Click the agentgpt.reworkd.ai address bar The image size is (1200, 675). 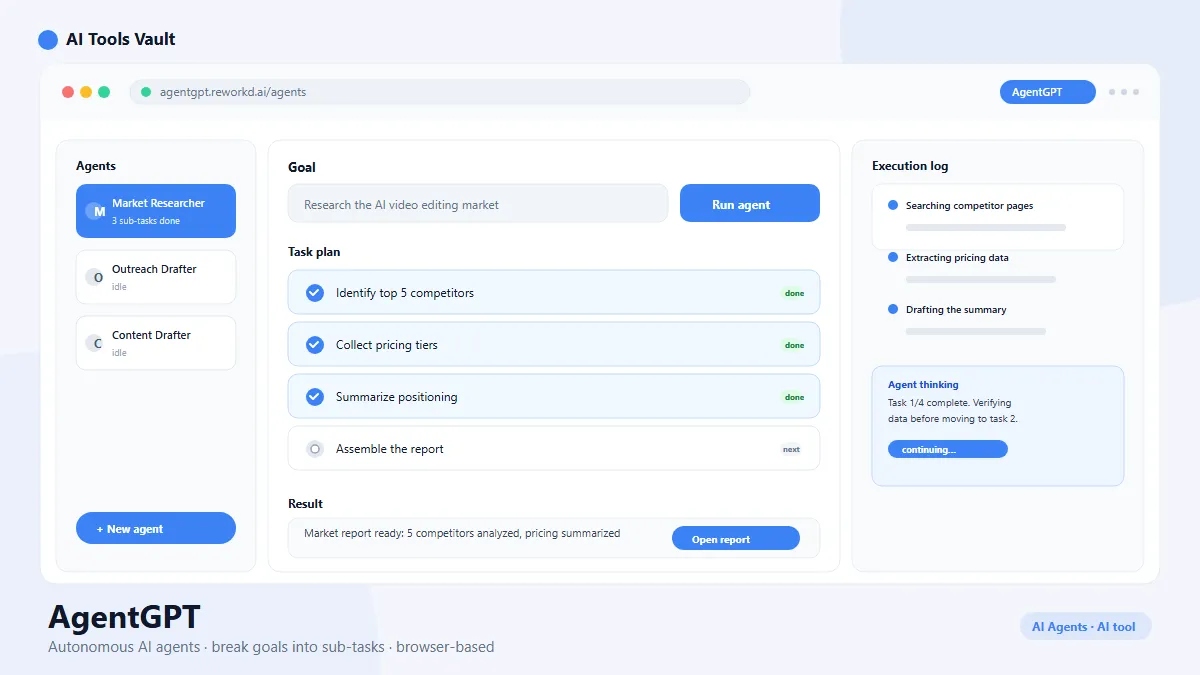pos(440,92)
